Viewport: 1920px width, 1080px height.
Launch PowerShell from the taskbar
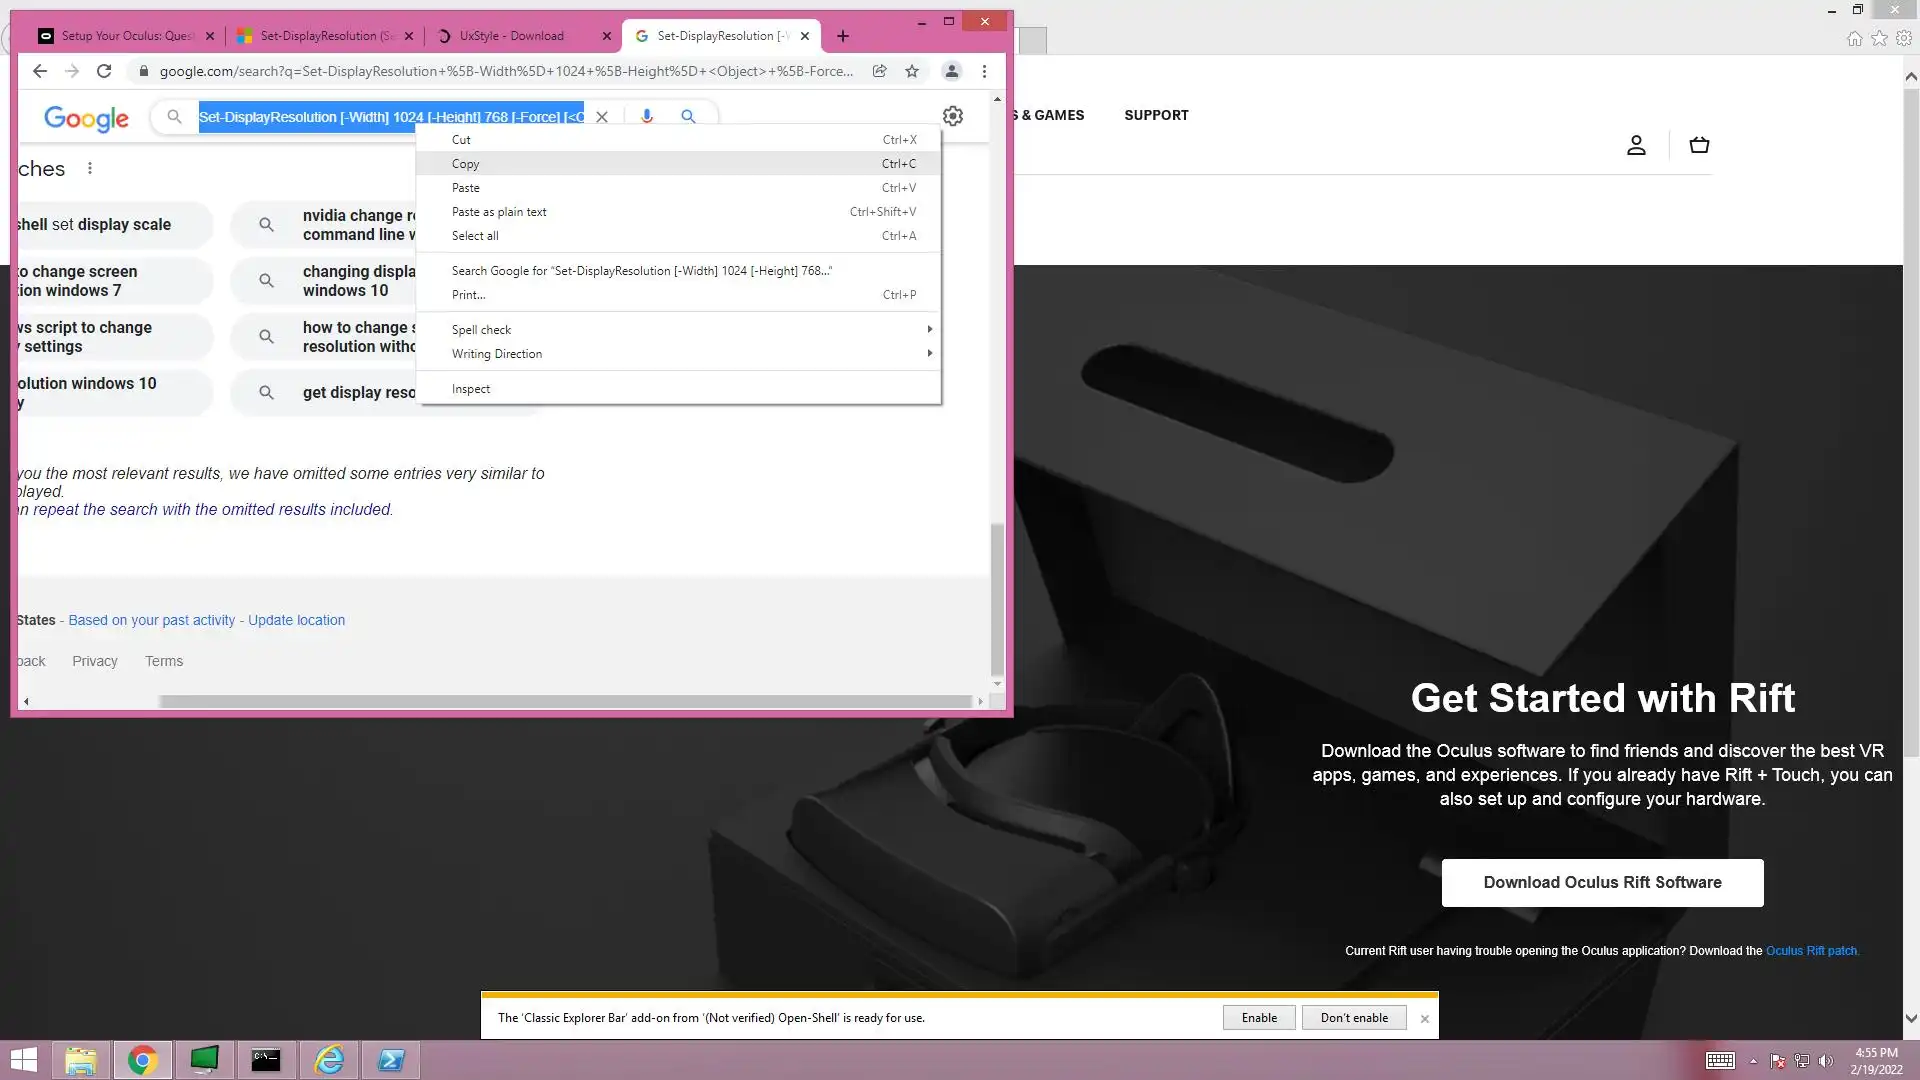pos(391,1060)
